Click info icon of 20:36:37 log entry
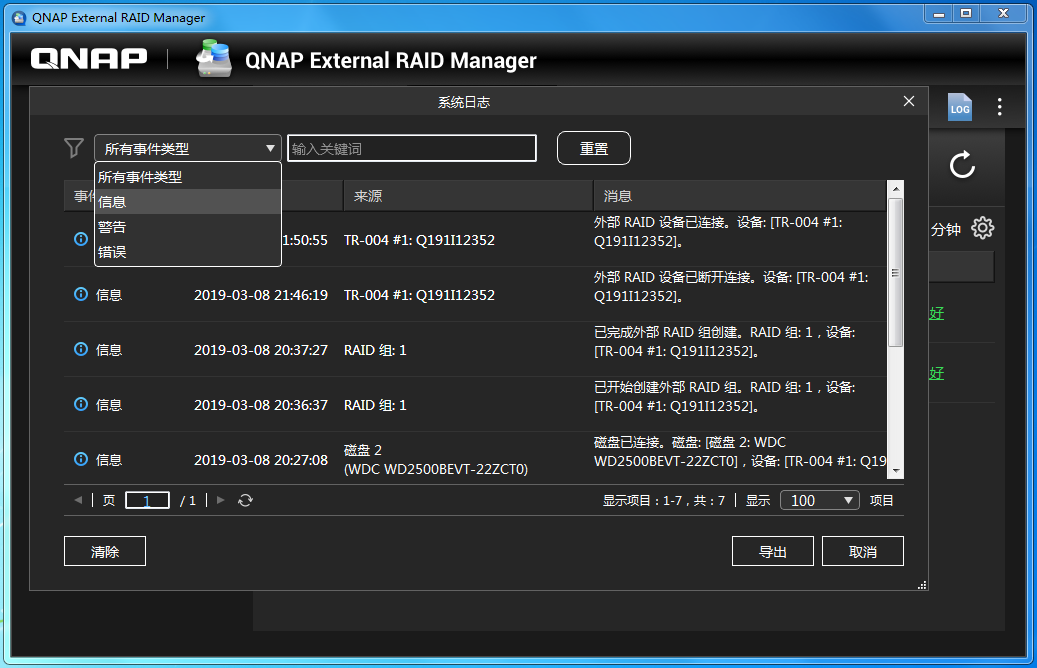Viewport: 1037px width, 668px height. tap(81, 404)
